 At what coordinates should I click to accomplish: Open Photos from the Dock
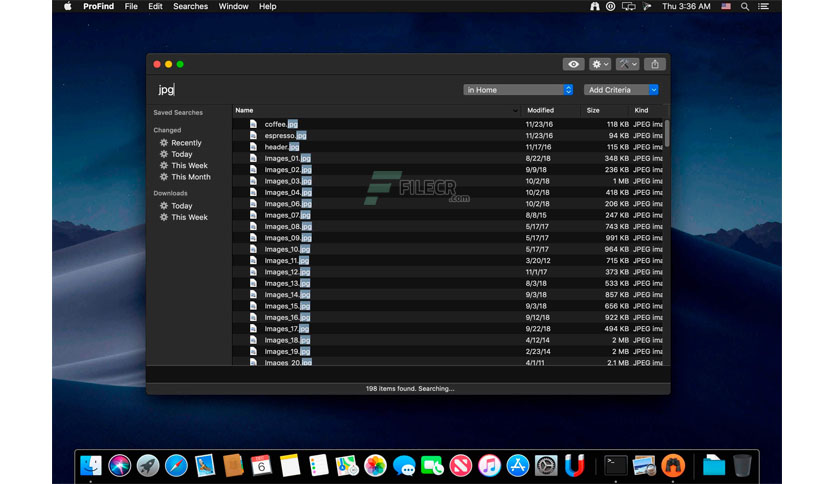pos(375,465)
